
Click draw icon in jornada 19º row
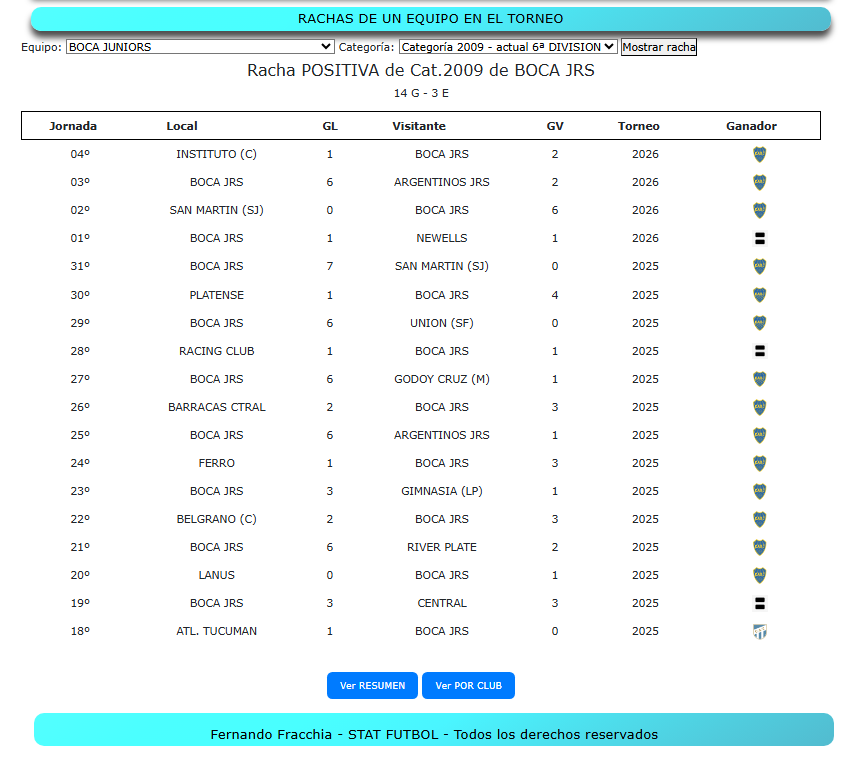coord(759,603)
